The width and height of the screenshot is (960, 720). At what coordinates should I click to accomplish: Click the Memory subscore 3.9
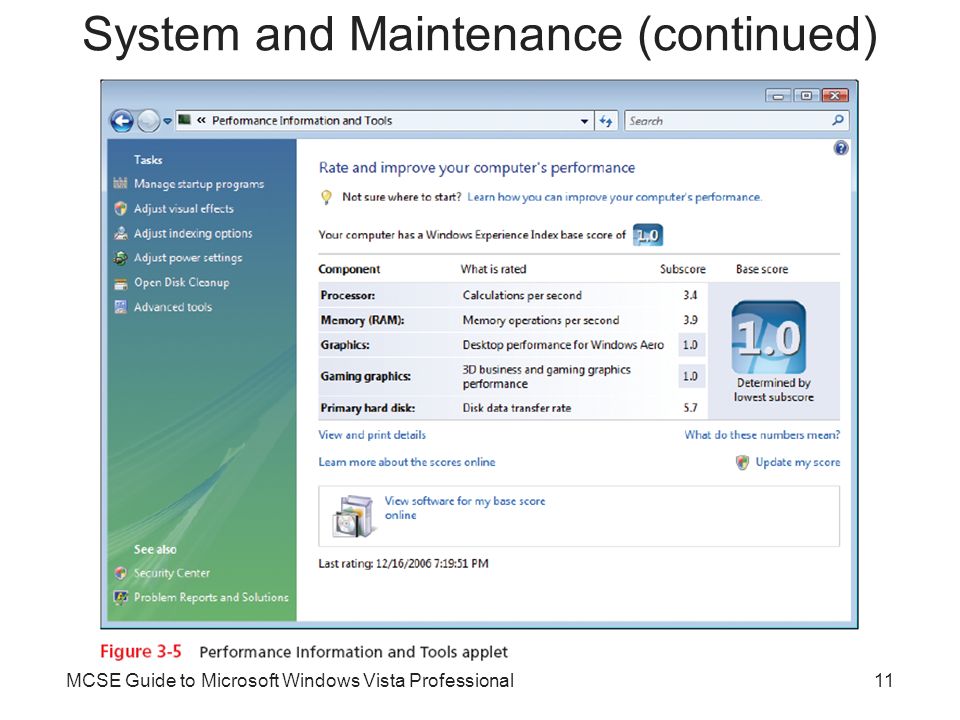[x=690, y=320]
